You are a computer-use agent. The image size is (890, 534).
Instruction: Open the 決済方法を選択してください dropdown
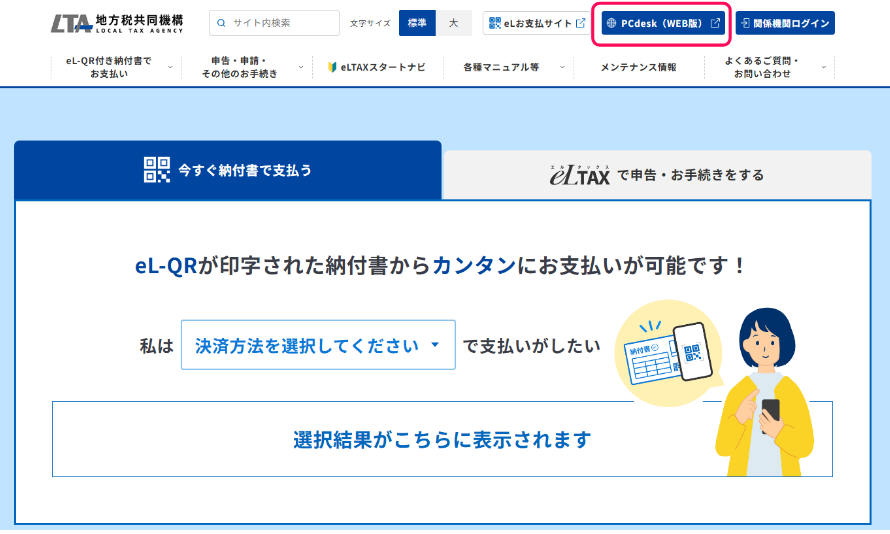318,345
